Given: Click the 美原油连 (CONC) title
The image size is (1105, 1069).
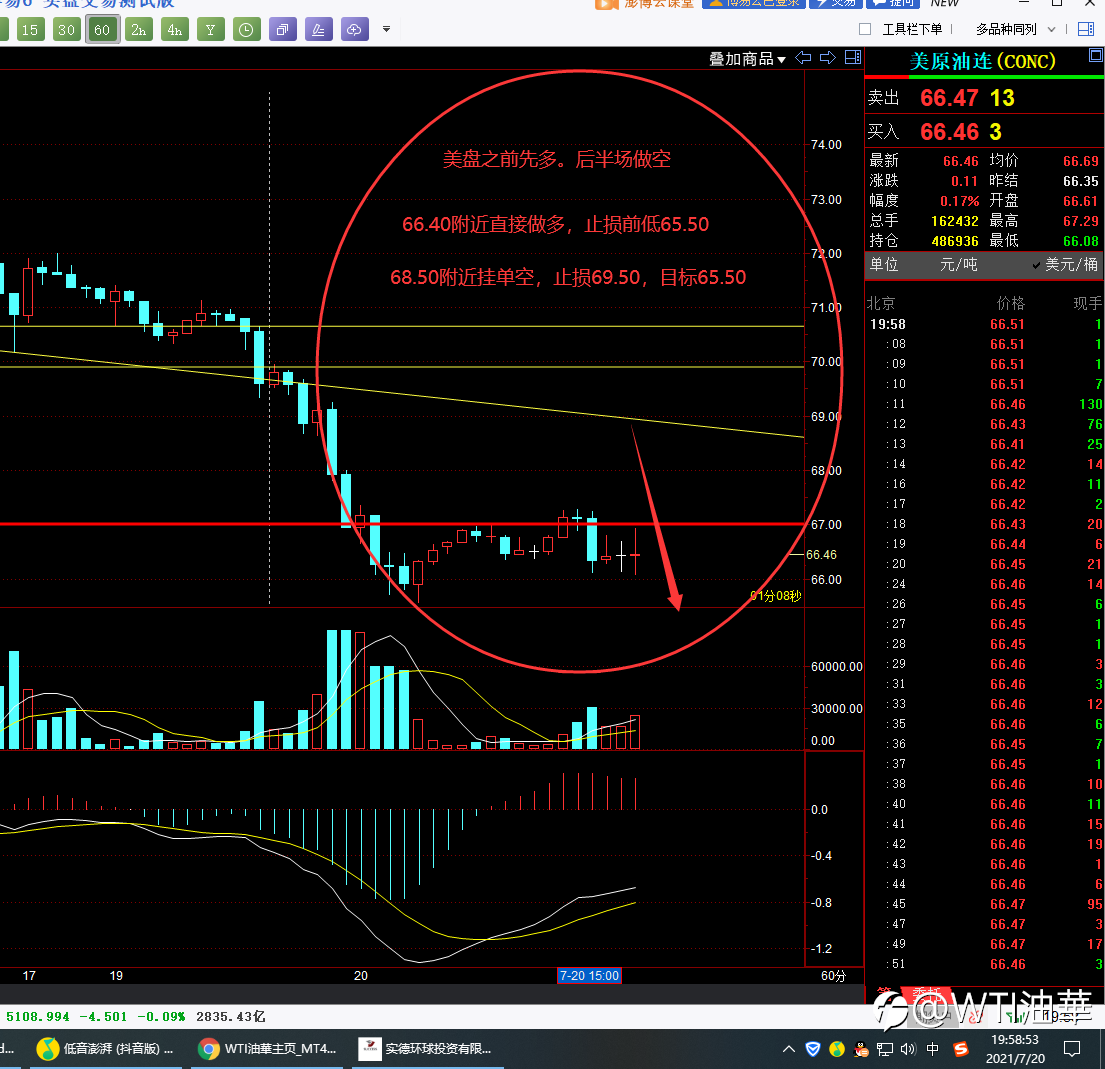Looking at the screenshot, I should 982,61.
